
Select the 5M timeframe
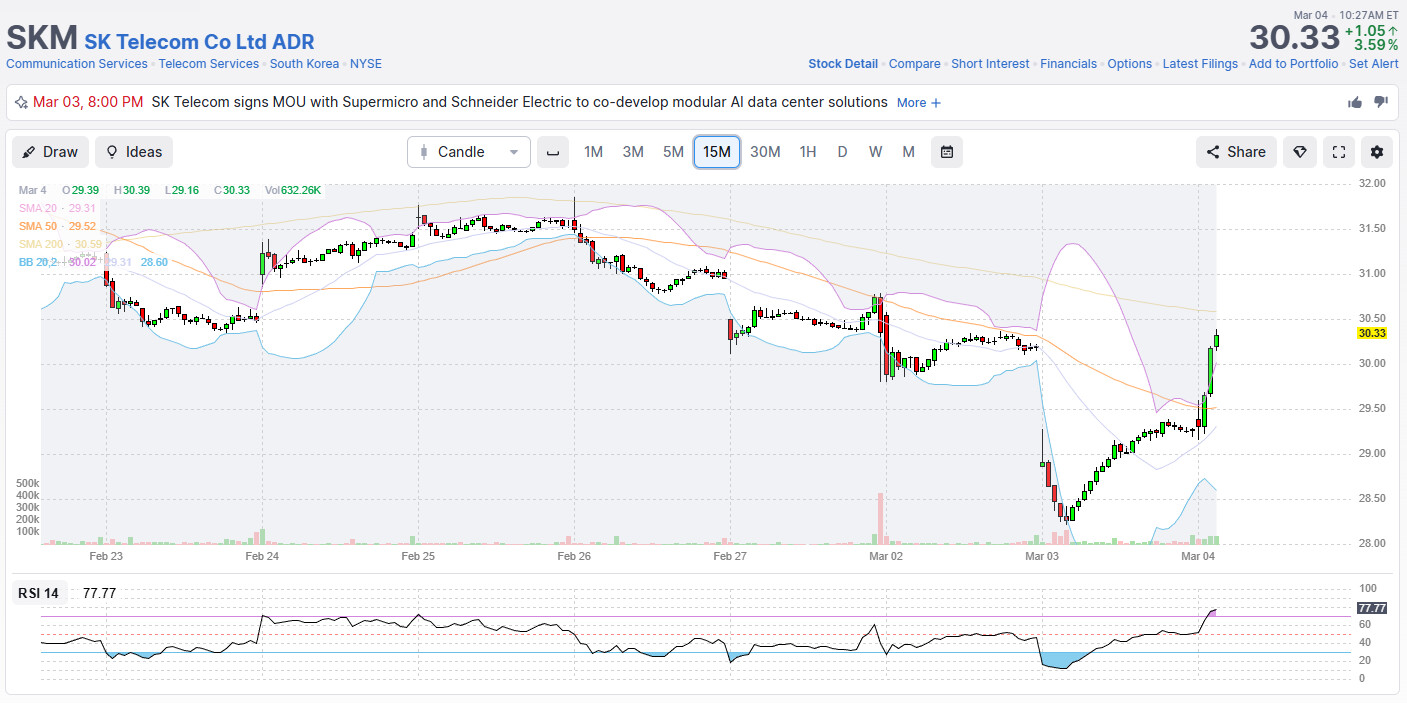coord(673,152)
